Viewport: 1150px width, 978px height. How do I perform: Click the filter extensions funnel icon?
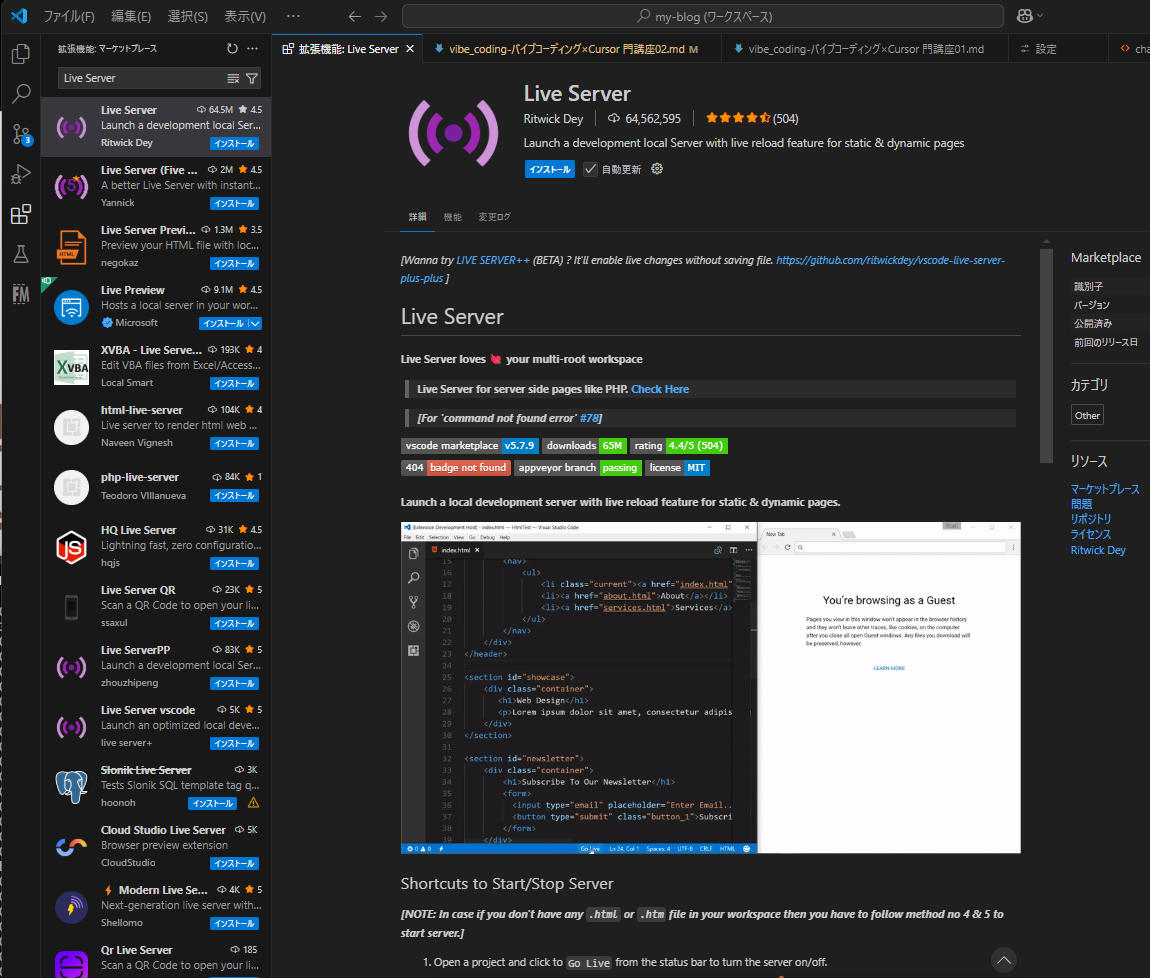tap(252, 78)
